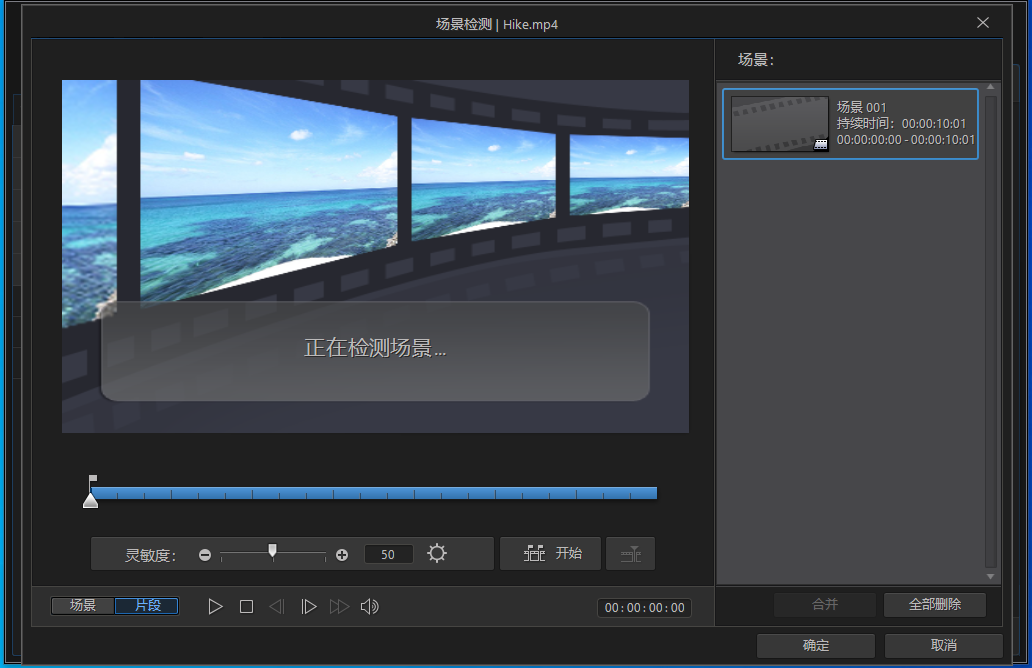Click the sensitivity slider handle

pos(272,551)
